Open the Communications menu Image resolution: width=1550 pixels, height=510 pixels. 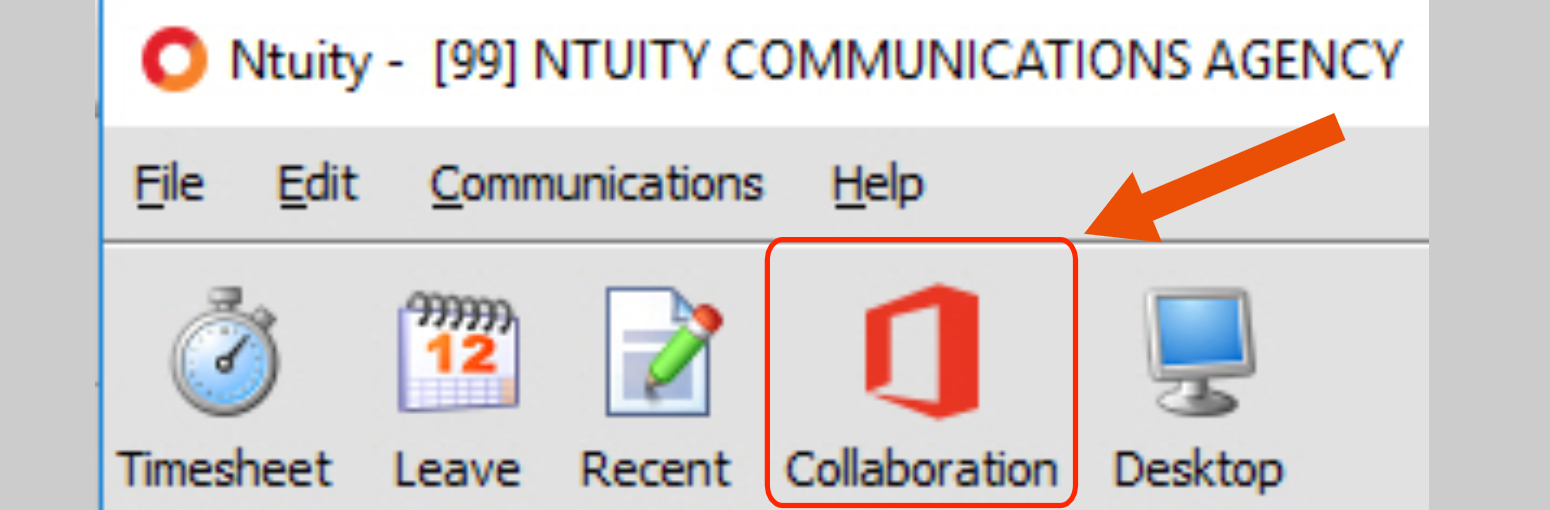[x=596, y=184]
